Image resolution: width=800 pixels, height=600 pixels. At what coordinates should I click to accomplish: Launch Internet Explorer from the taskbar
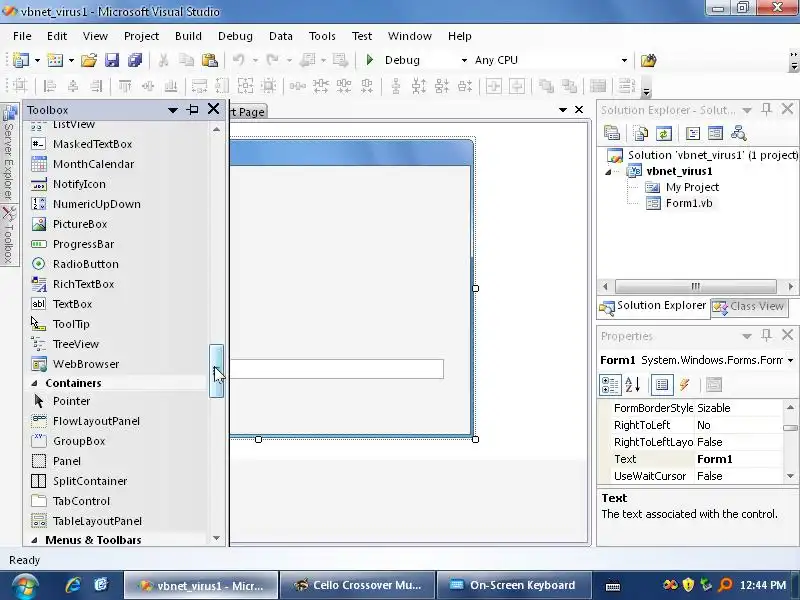[72, 585]
